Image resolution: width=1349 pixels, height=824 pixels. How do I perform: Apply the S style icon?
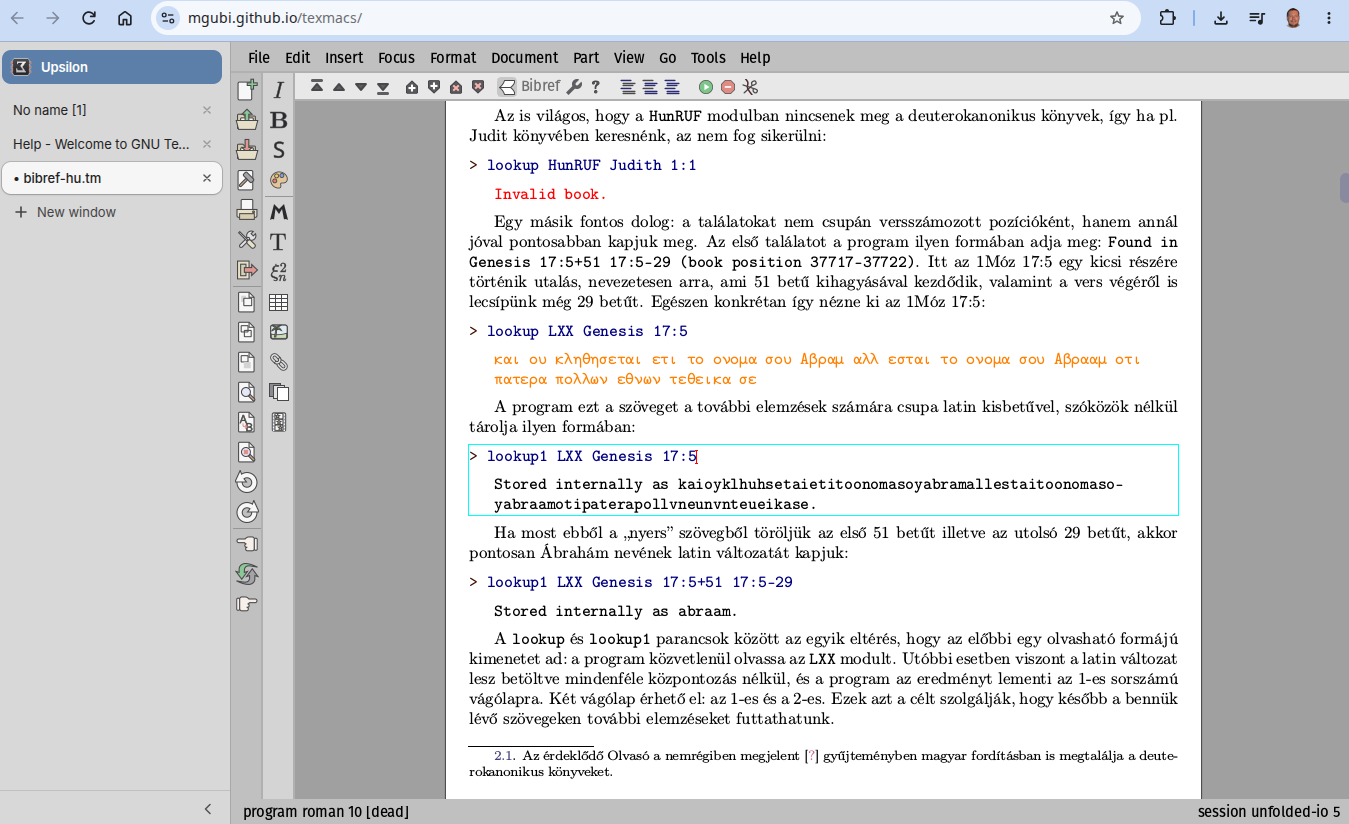click(x=279, y=150)
